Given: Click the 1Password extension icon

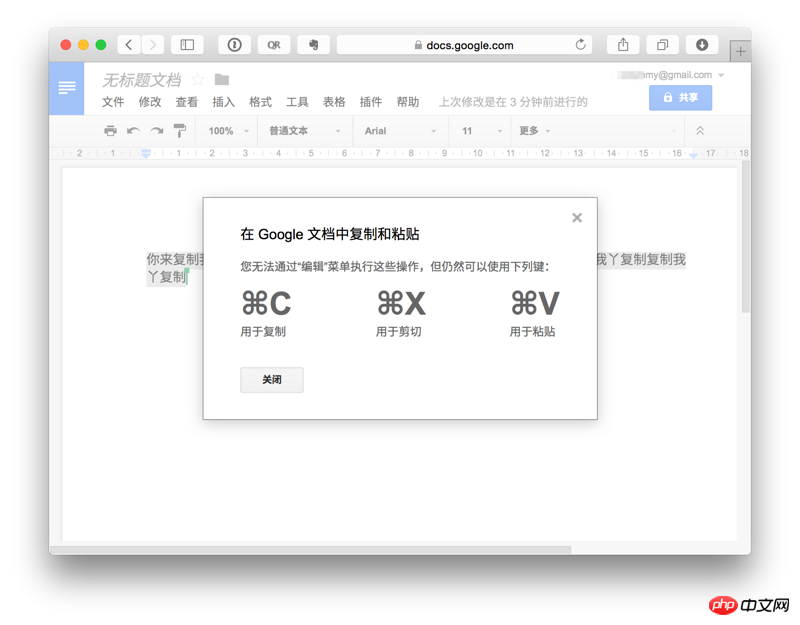Looking at the screenshot, I should click(234, 45).
